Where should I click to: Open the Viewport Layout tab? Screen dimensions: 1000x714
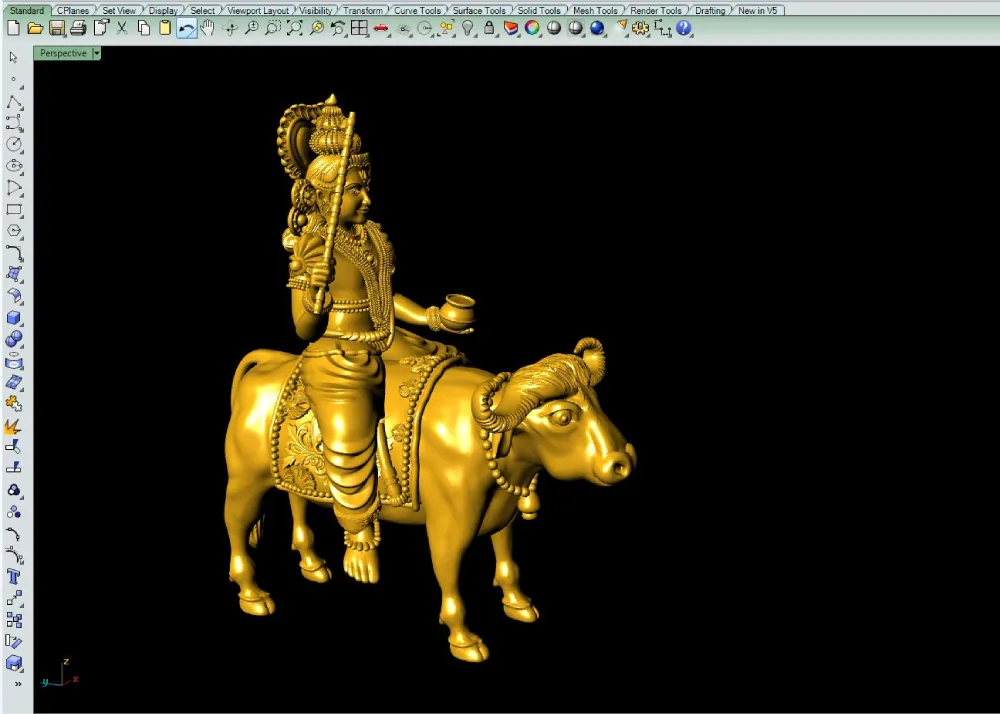point(258,10)
